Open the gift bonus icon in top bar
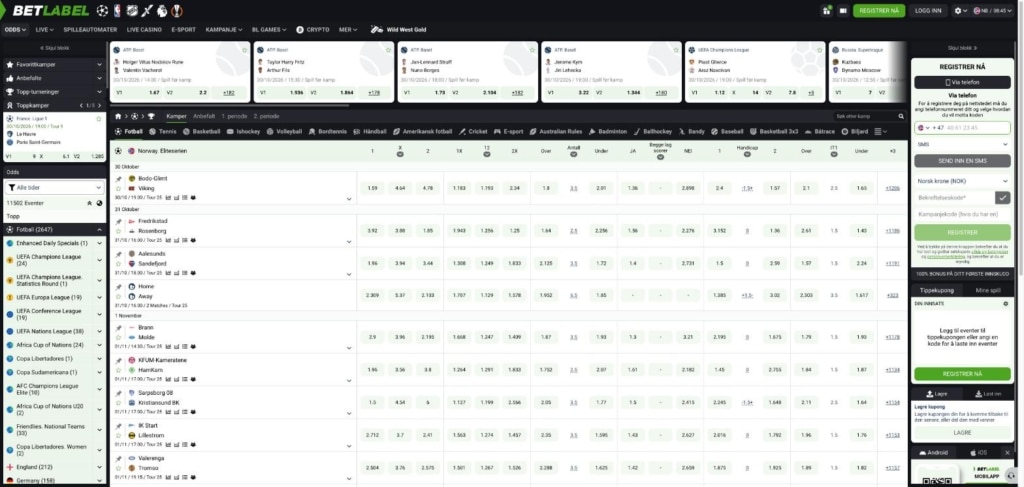This screenshot has height=487, width=1024. point(827,10)
